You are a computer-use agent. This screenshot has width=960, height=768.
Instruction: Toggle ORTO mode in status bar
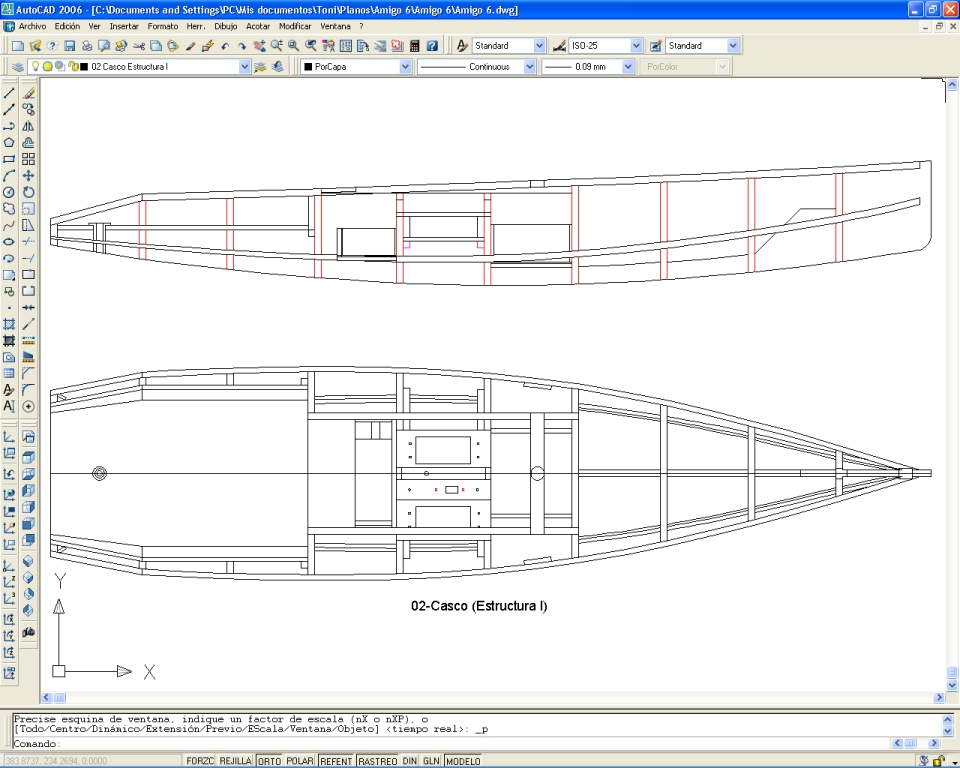click(268, 761)
